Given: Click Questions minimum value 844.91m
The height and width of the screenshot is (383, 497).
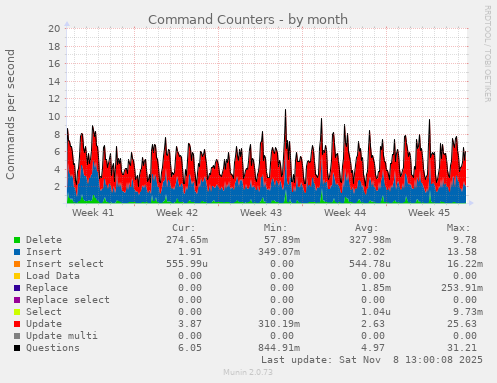Looking at the screenshot, I should point(279,348).
